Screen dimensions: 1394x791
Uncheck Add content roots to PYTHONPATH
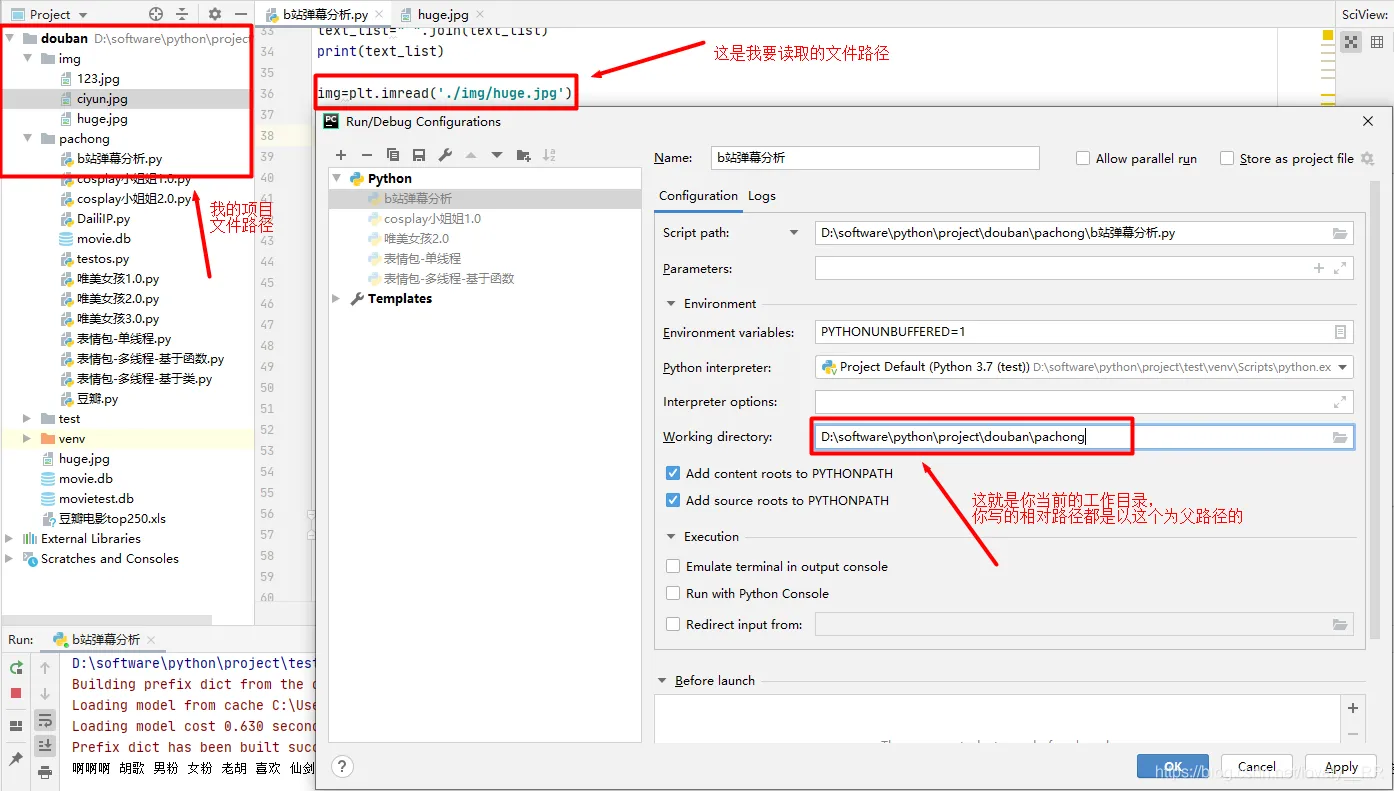673,473
